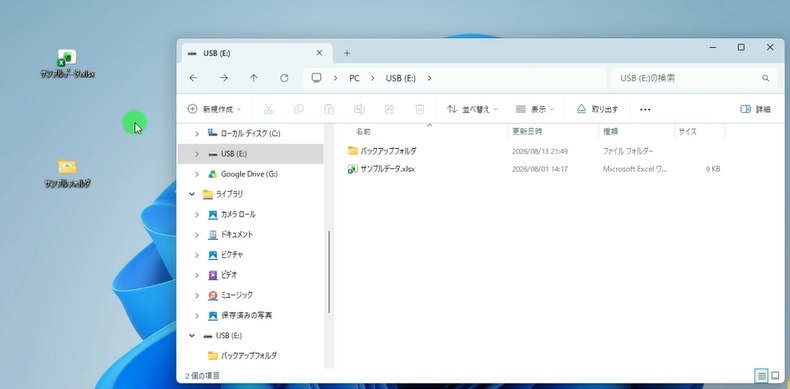Refresh the USB (E:) view
Viewport: 790px width, 389px height.
coord(284,78)
